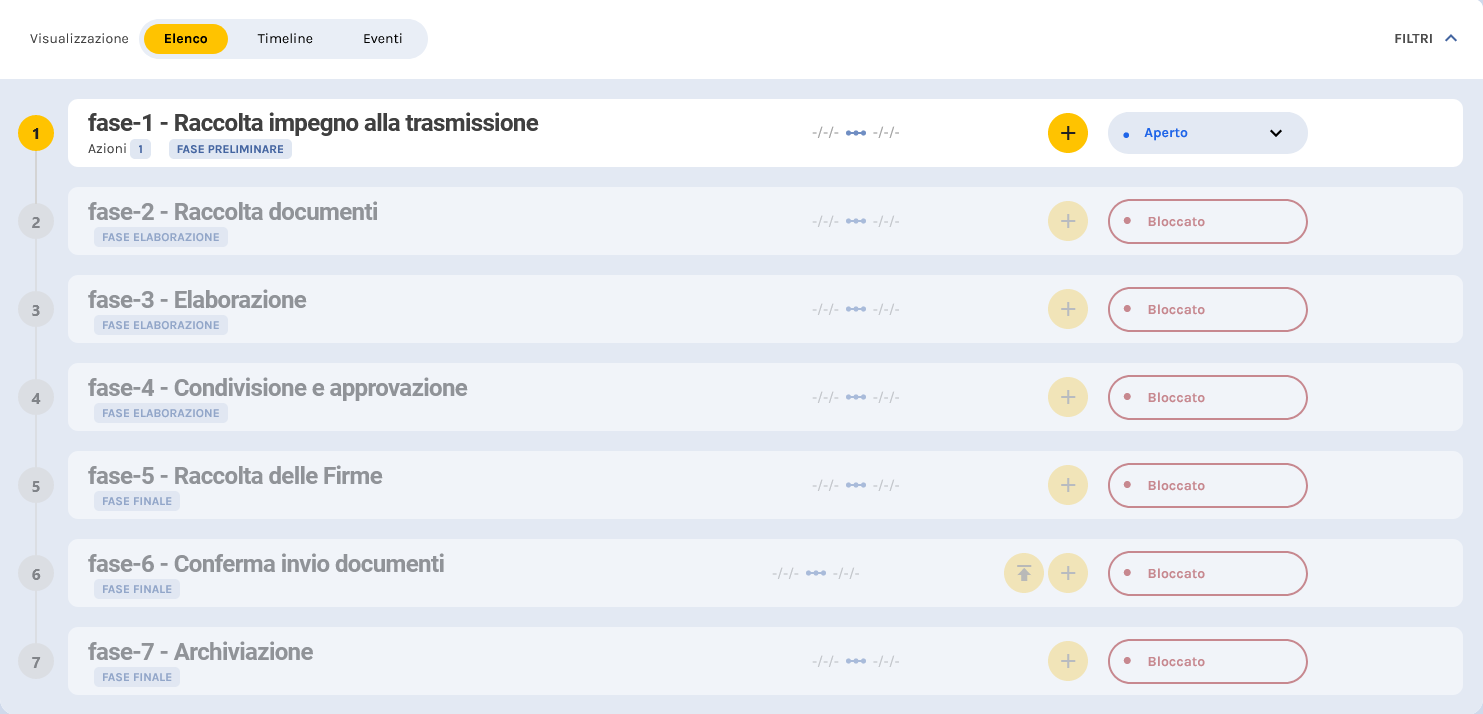1483x714 pixels.
Task: Click the plus icon on fase-7 Archiviazione
Action: [1067, 661]
